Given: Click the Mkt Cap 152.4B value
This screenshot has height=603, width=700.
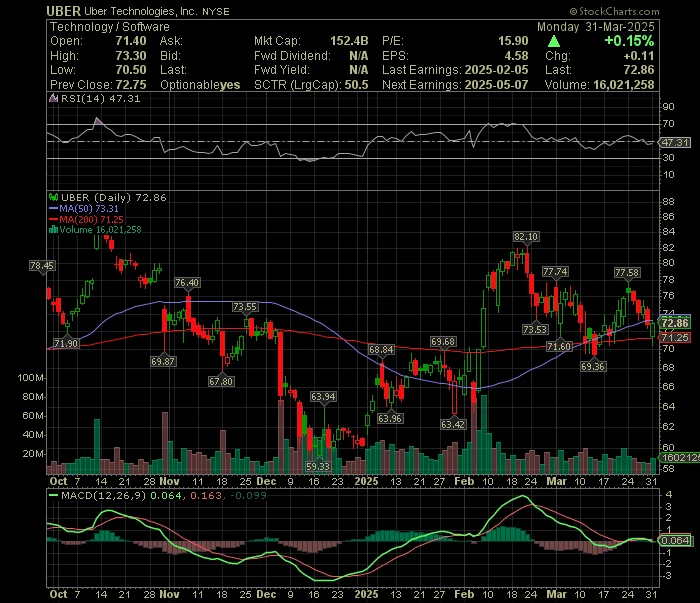Looking at the screenshot, I should [x=349, y=41].
